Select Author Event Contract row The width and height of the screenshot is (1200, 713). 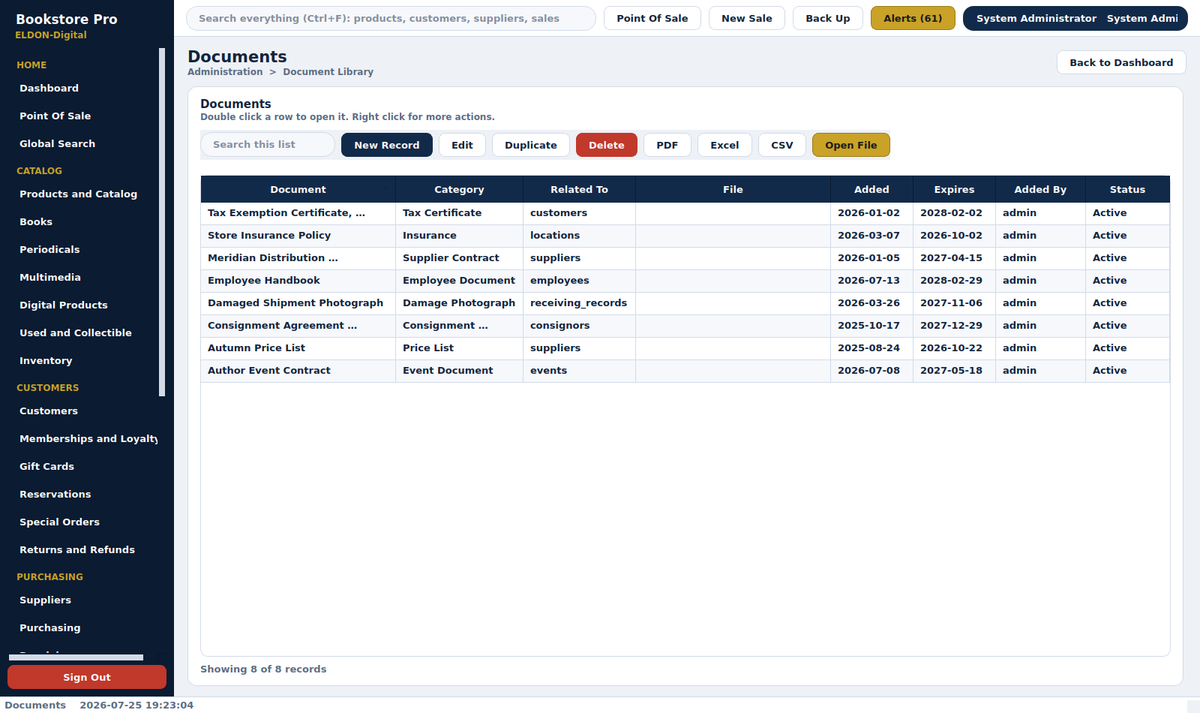click(685, 371)
